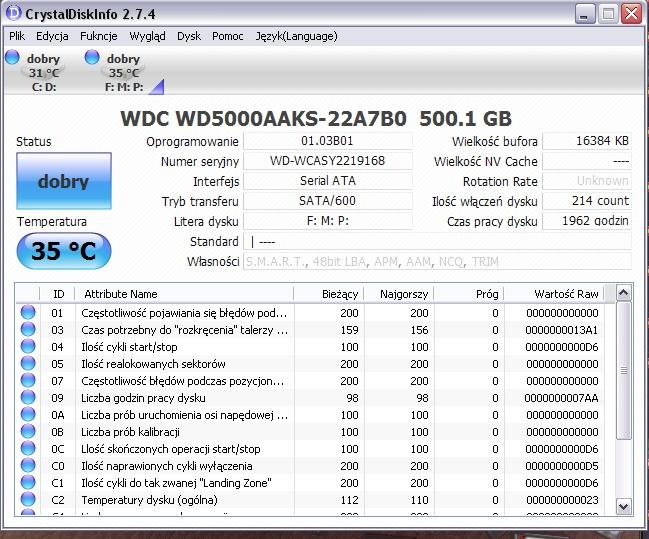Viewport: 649px width, 539px height.
Task: Click the status icon for attribute 03
Action: (x=28, y=330)
